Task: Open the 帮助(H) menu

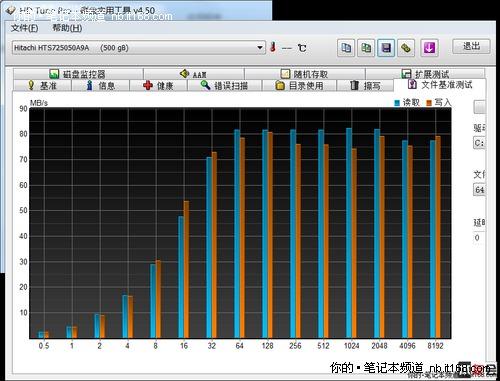Action: click(67, 28)
